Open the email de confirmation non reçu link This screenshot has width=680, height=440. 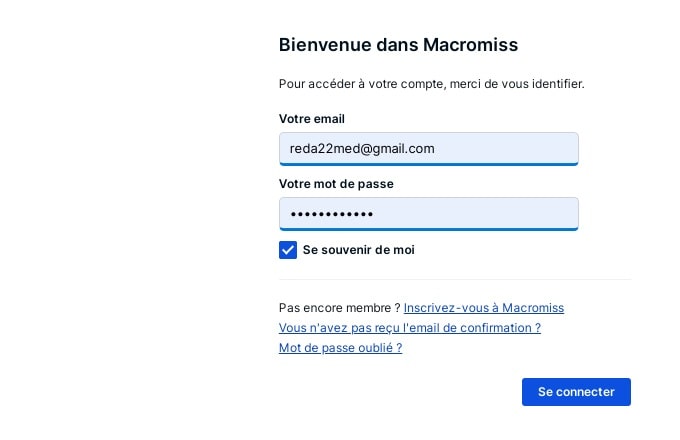(409, 328)
